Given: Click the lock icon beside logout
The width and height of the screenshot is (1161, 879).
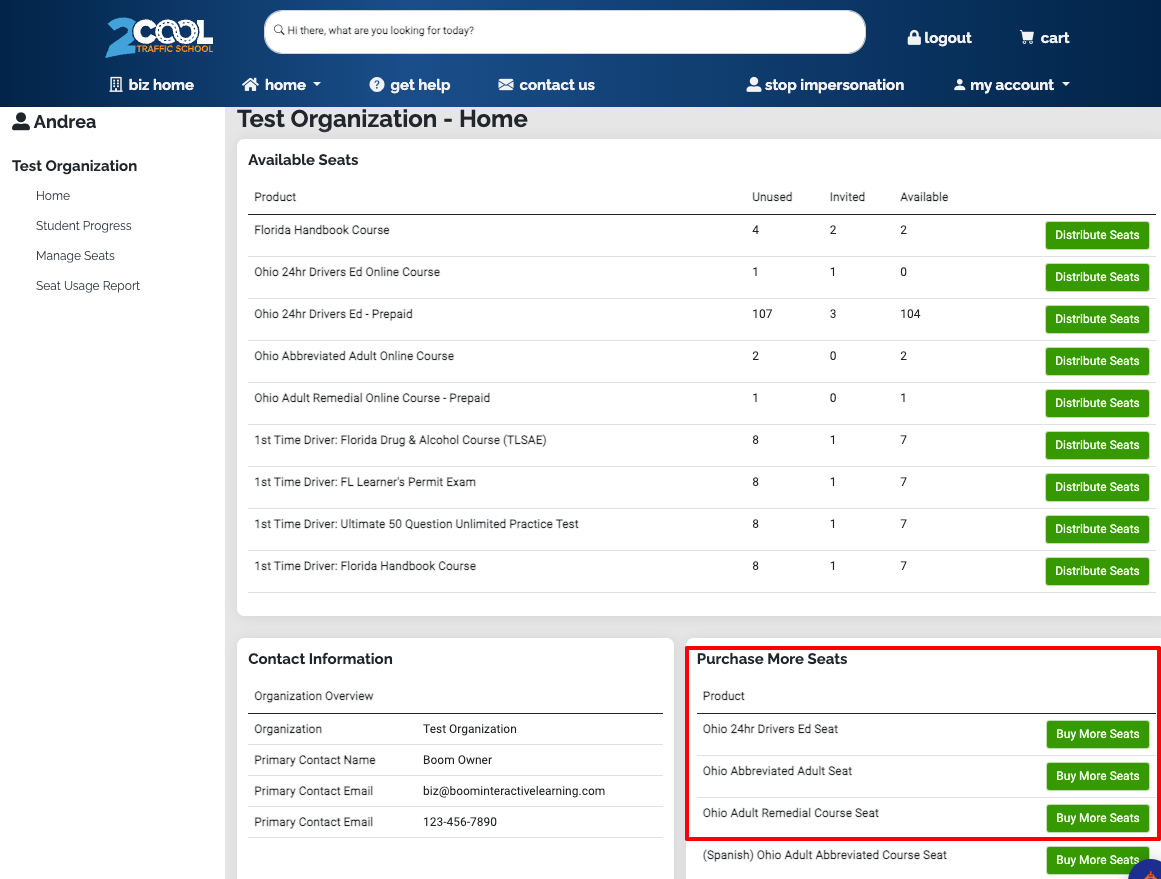Looking at the screenshot, I should (x=914, y=37).
